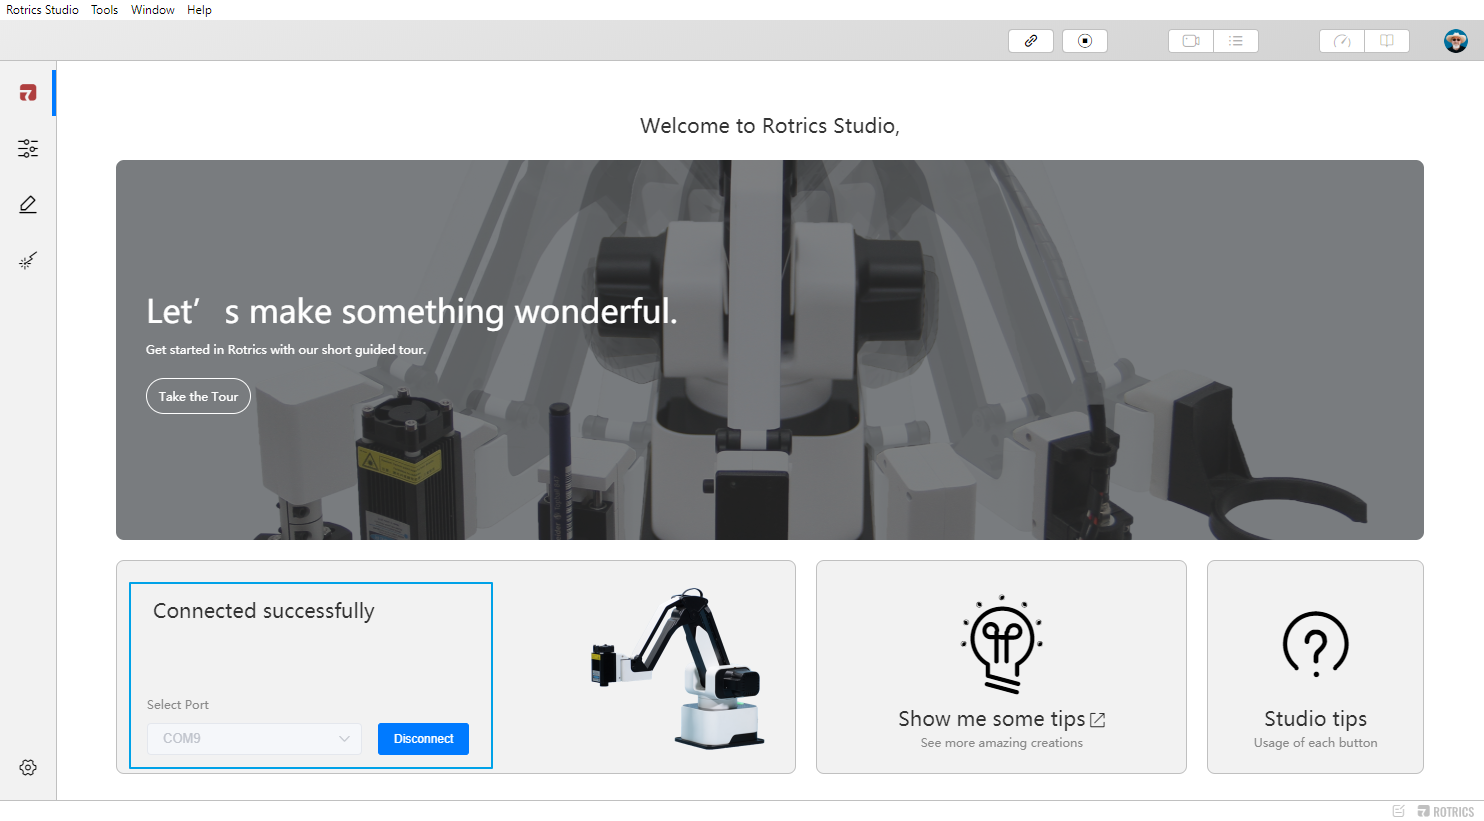
Task: Click the 'Select Port' label
Action: (x=178, y=705)
